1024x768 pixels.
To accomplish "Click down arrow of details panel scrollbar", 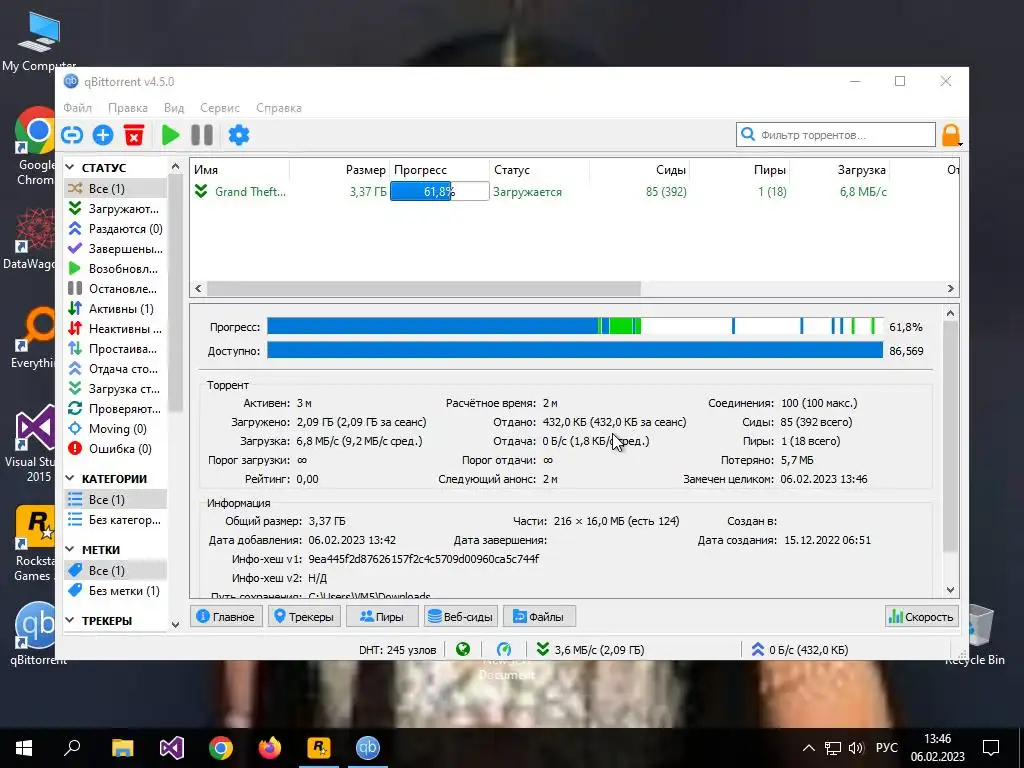I will [x=950, y=590].
